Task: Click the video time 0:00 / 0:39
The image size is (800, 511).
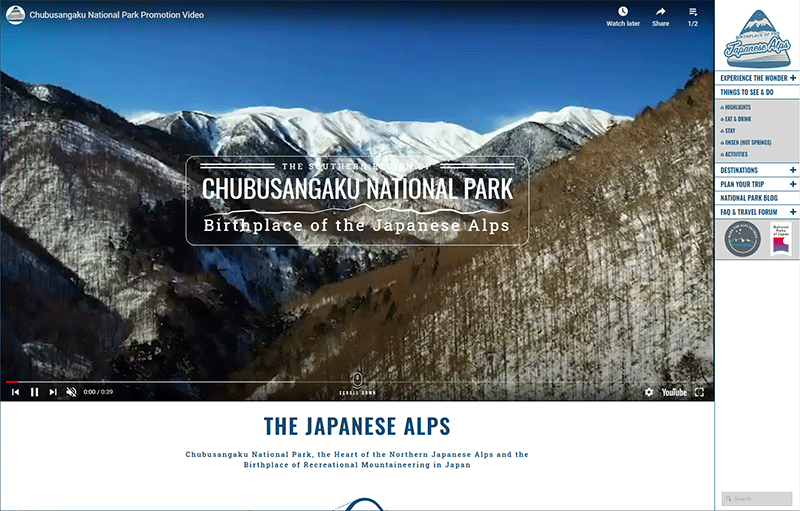Action: [98, 392]
